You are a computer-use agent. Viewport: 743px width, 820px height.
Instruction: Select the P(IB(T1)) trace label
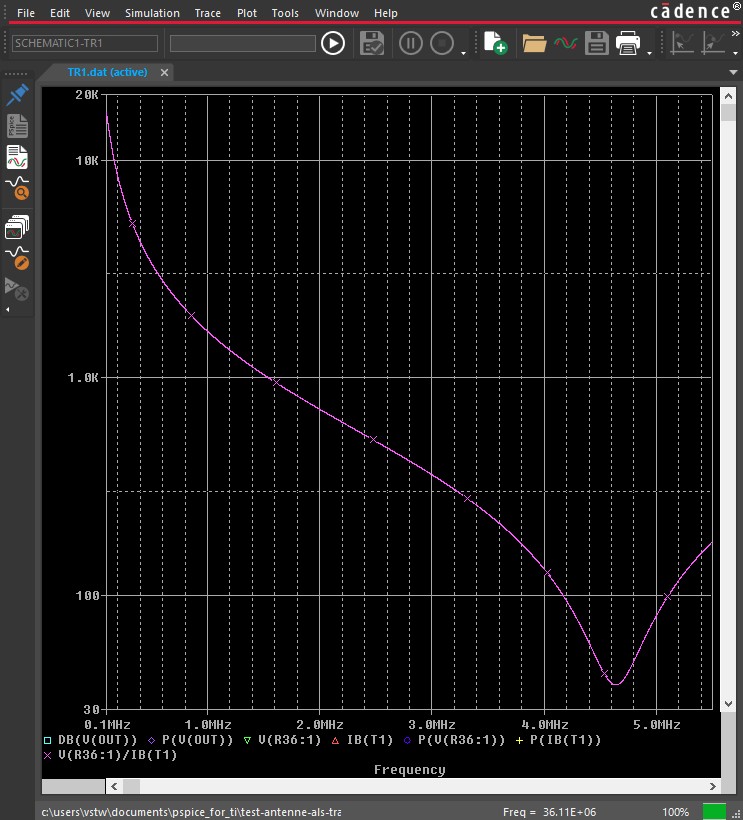coord(566,740)
